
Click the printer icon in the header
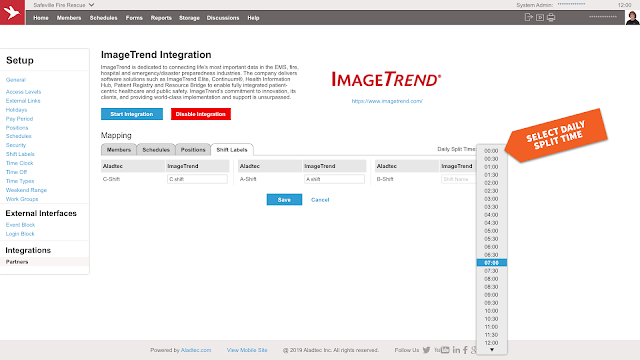(551, 18)
